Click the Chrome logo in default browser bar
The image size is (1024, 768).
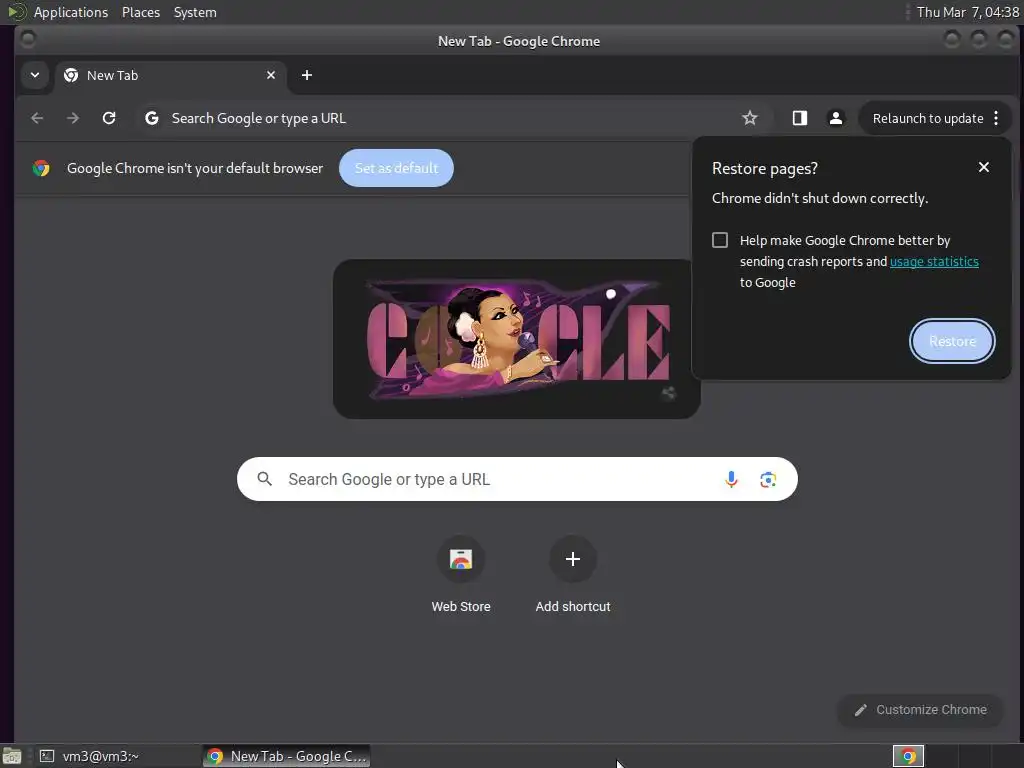pyautogui.click(x=41, y=168)
